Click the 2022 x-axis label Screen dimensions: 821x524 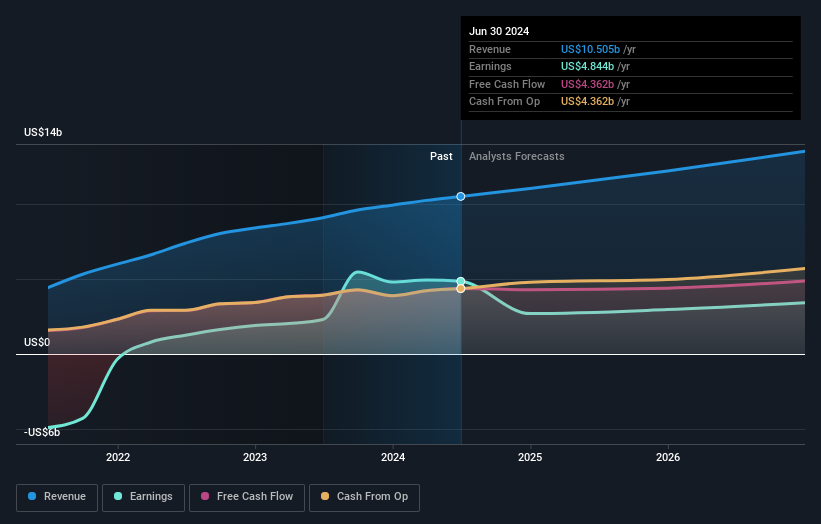(x=118, y=457)
